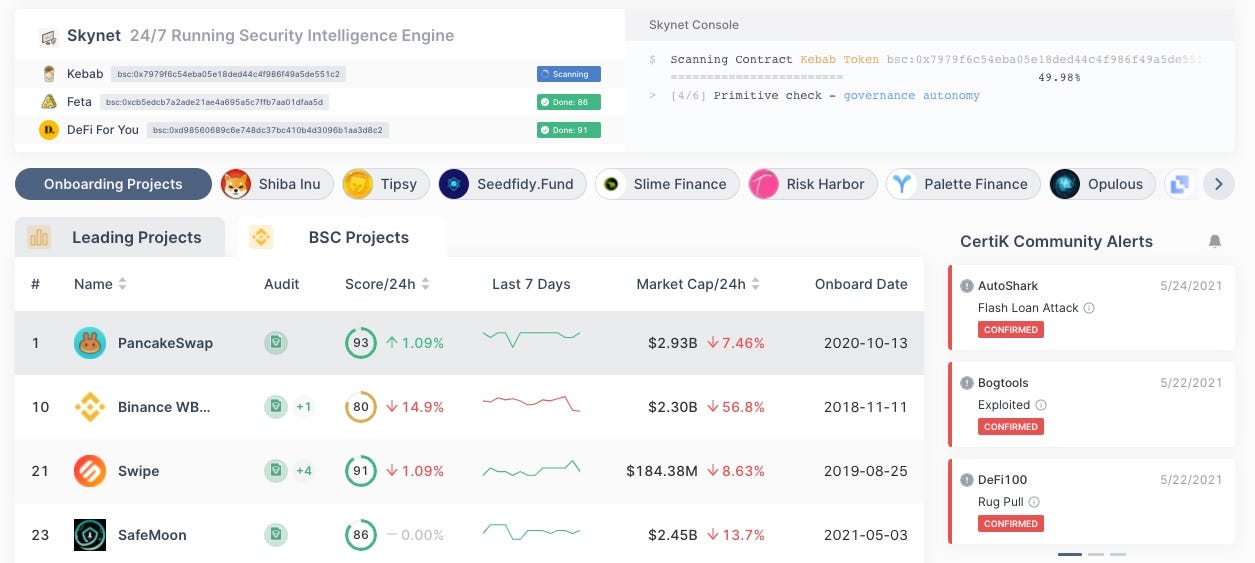This screenshot has width=1255, height=563.
Task: Click Swipe 7-day sparkline chart
Action: click(x=531, y=468)
